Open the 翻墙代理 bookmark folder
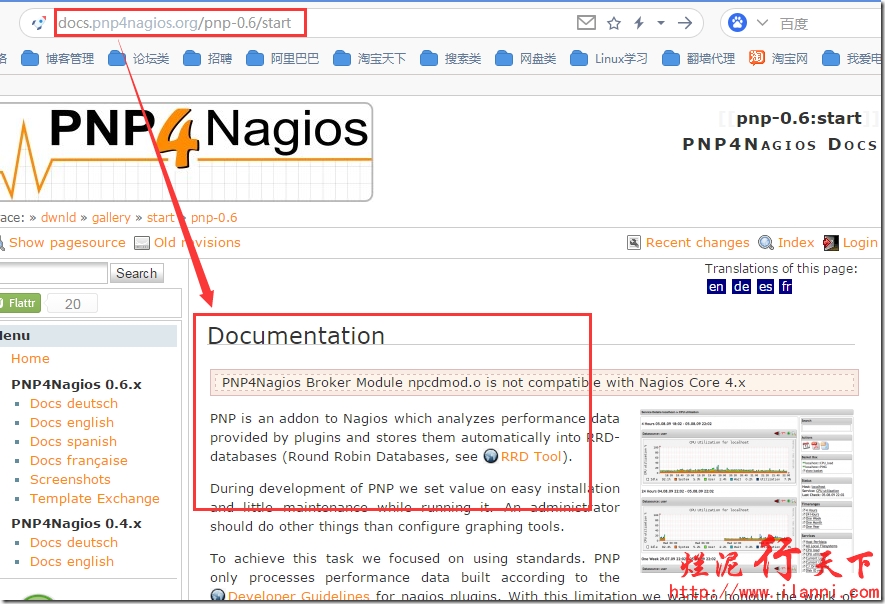 tap(698, 58)
